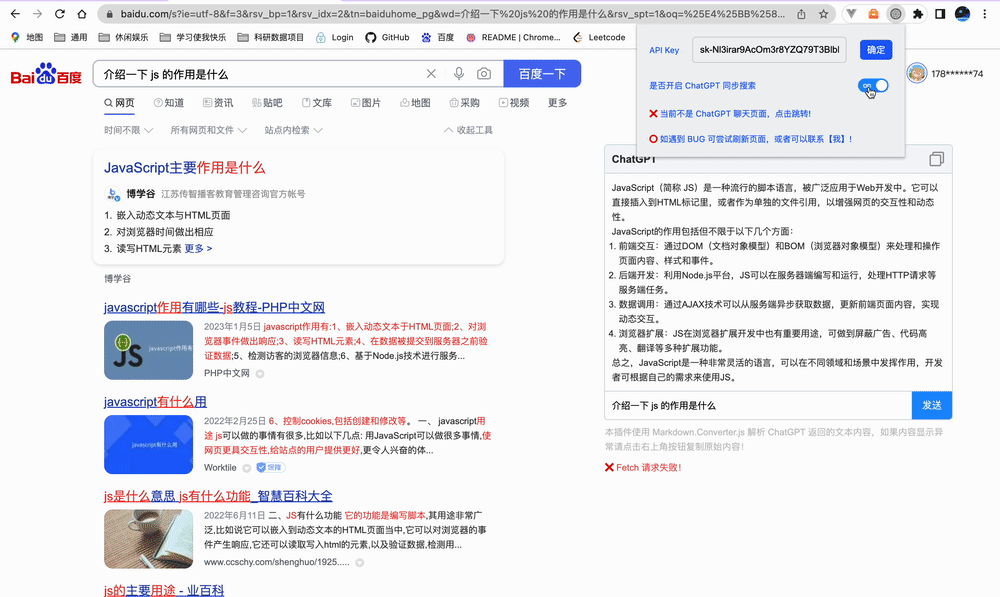This screenshot has height=597, width=1000.
Task: Click the 如遇到 BUG 可尝试刷新页面 link
Action: coord(756,139)
